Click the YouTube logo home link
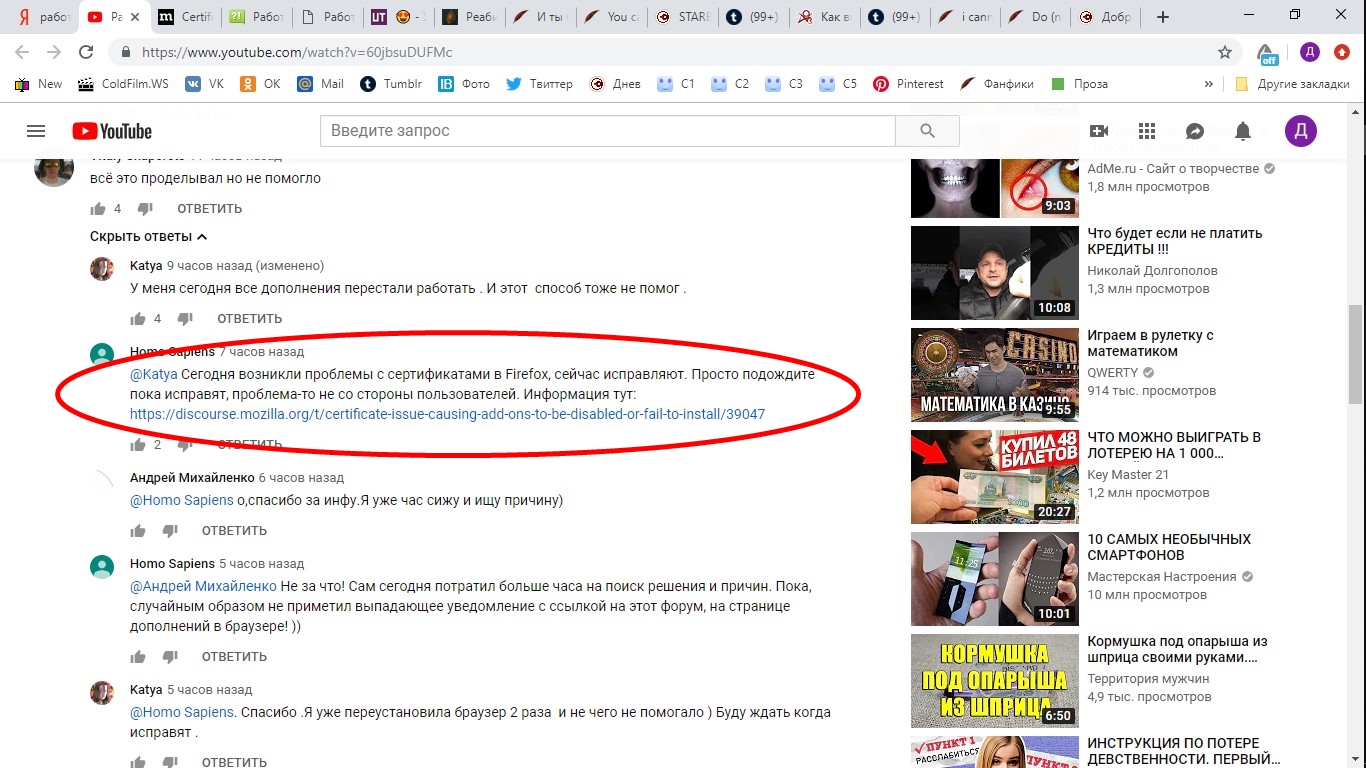The height and width of the screenshot is (768, 1366). click(112, 131)
